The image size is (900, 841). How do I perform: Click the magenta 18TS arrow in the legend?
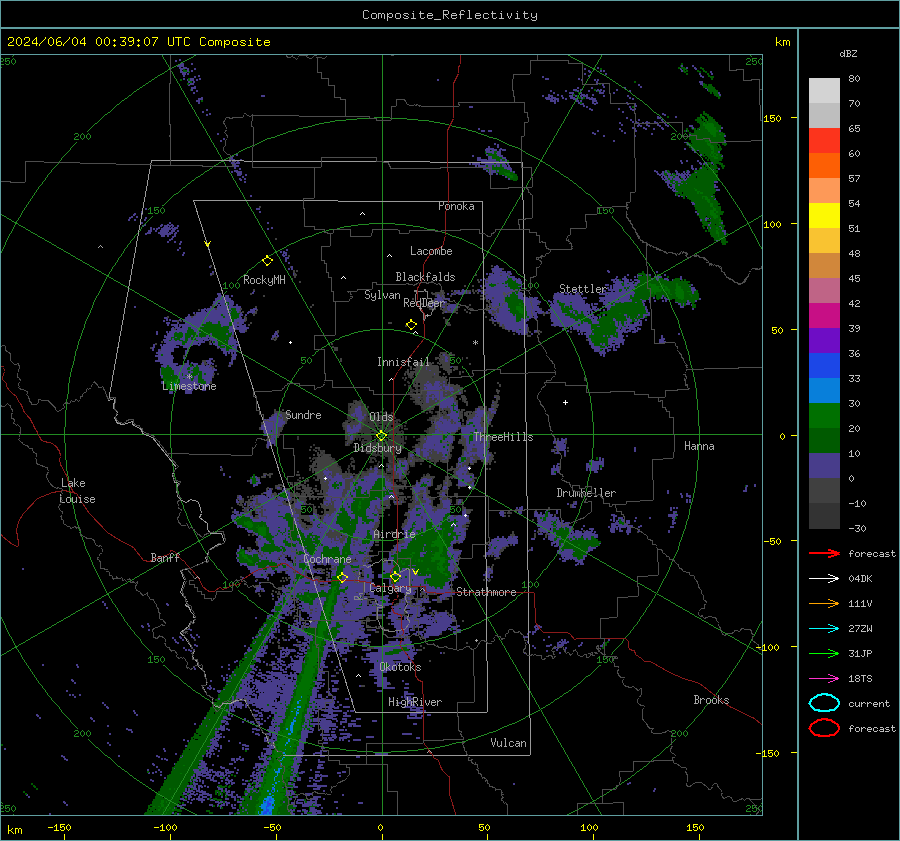tap(824, 679)
